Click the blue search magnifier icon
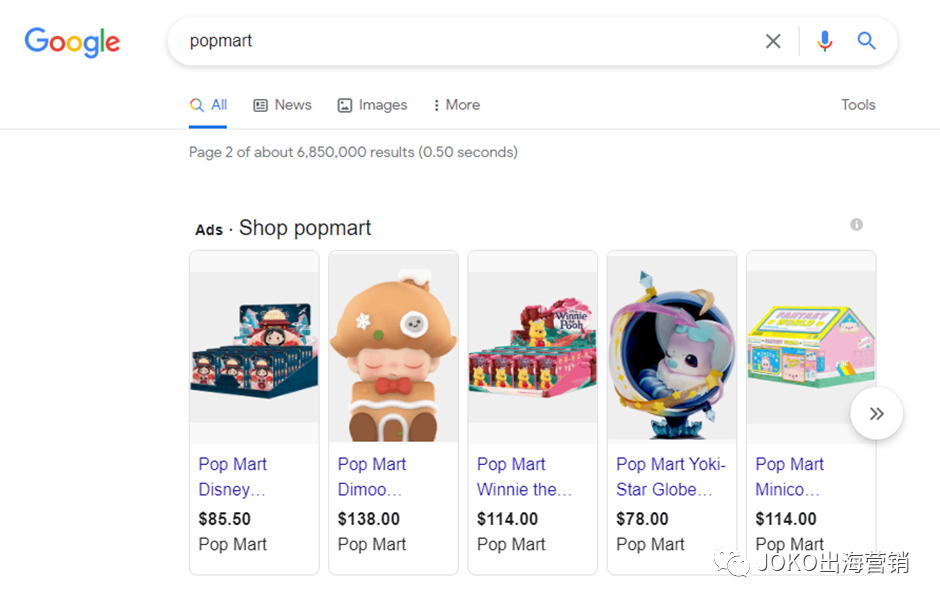The image size is (940, 604). (866, 41)
